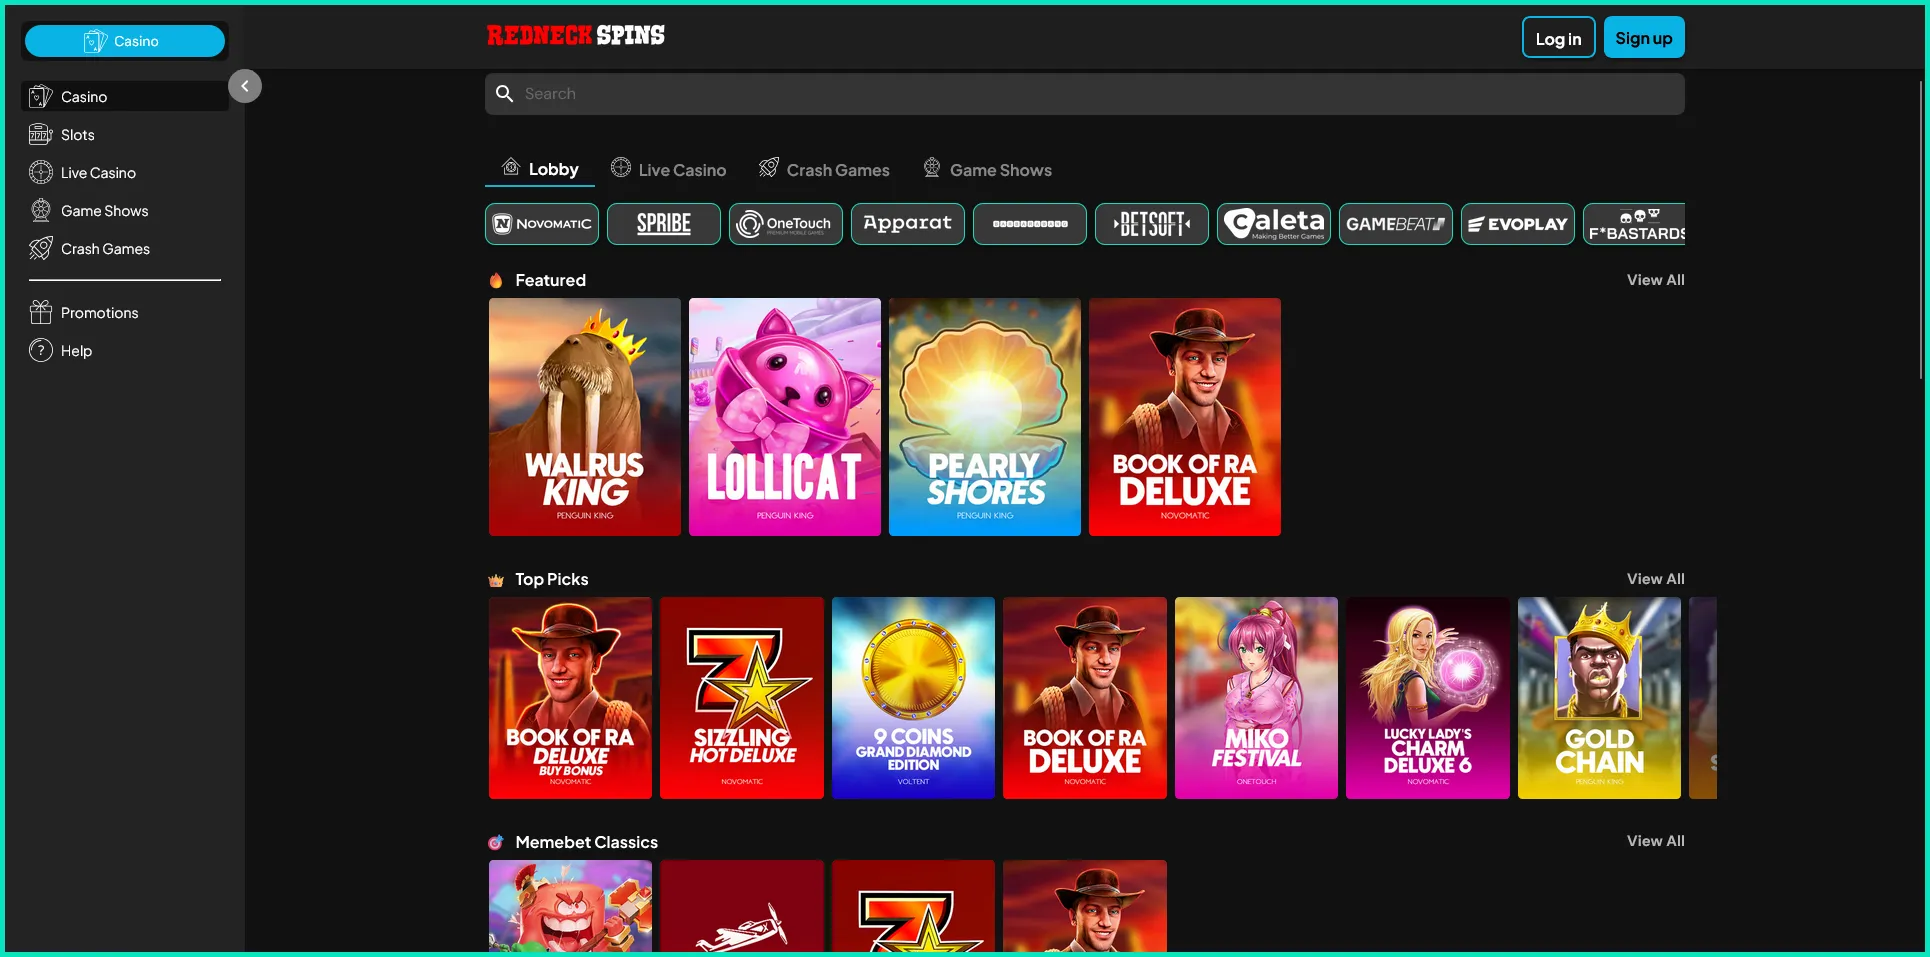Click the Memebet Classics target icon
The image size is (1930, 957).
click(496, 843)
